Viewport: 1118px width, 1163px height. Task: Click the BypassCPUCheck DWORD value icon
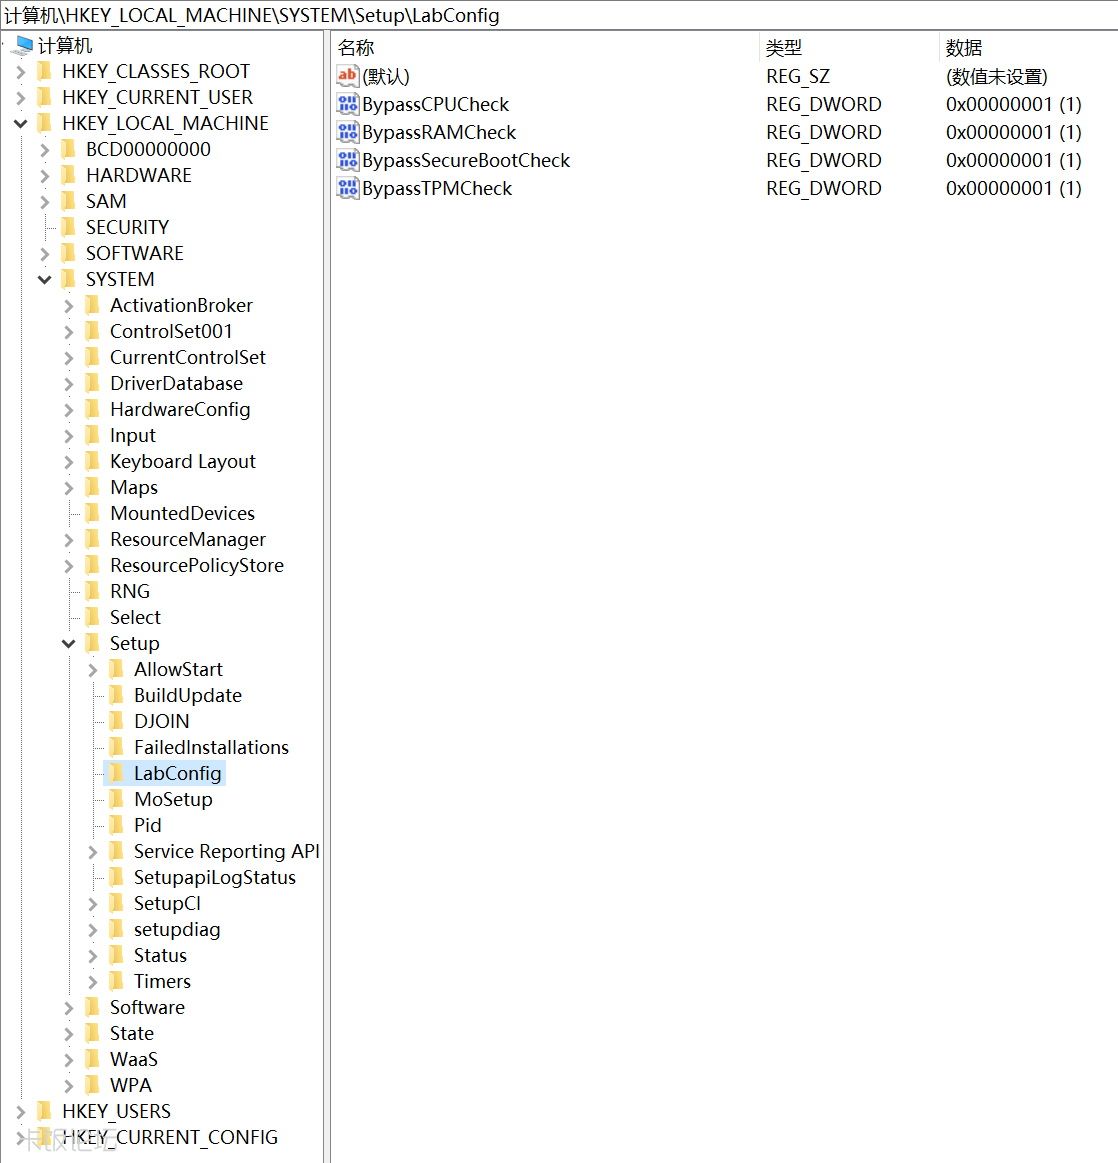tap(347, 104)
